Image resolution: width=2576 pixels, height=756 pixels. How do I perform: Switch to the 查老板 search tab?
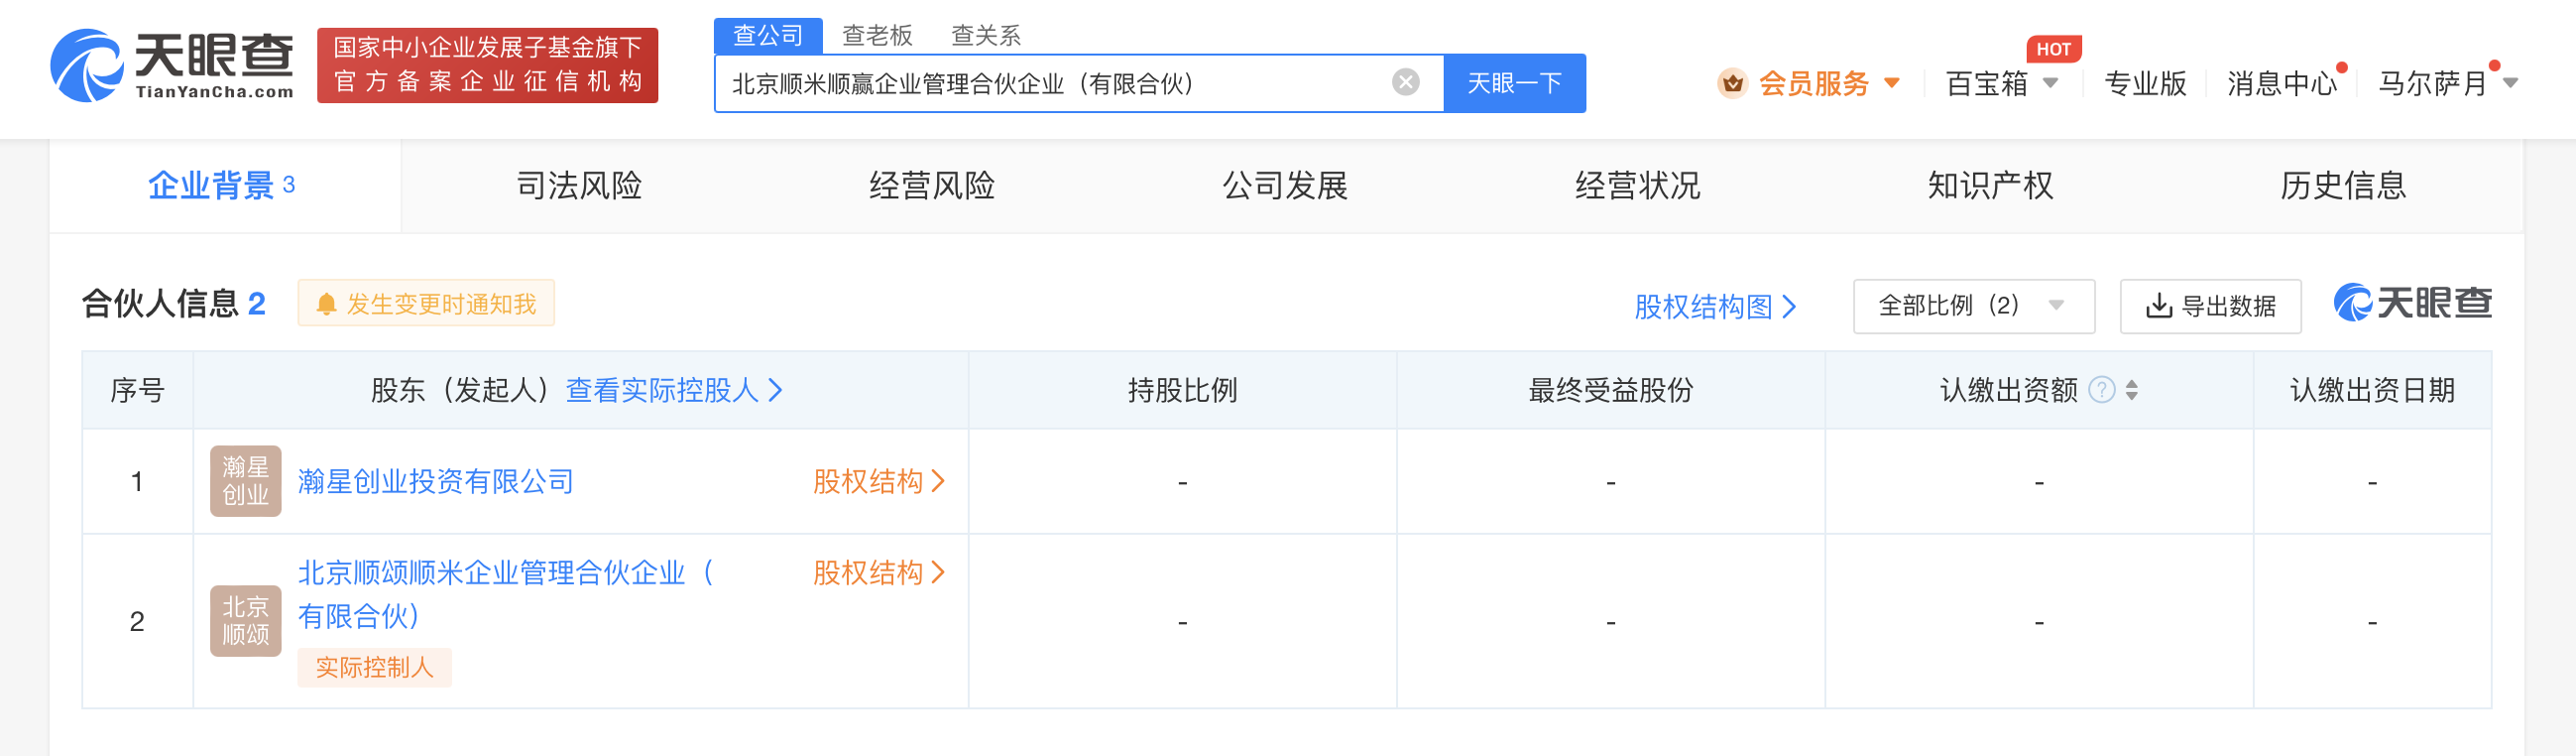[x=877, y=36]
